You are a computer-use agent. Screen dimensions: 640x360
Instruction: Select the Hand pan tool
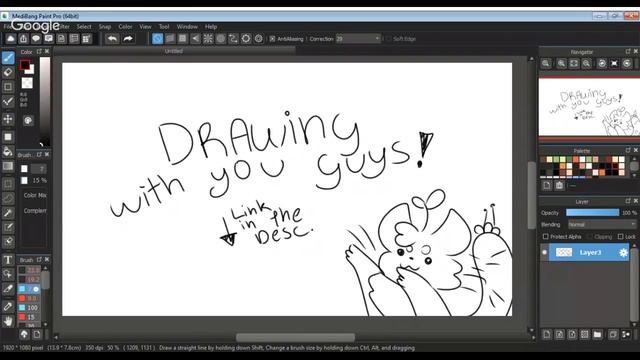click(x=8, y=321)
